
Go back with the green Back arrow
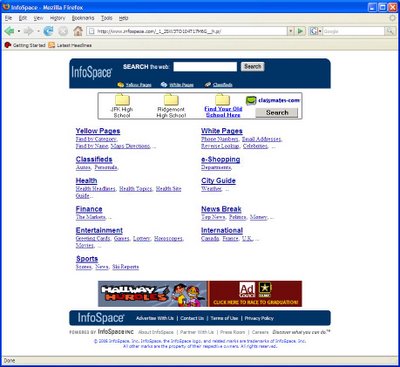(9, 31)
